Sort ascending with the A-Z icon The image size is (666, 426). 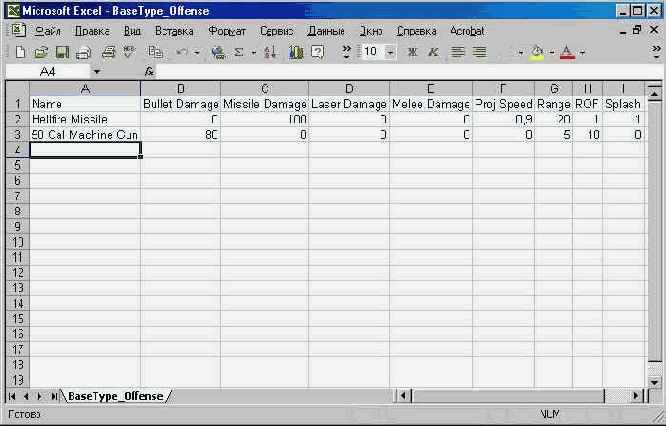point(270,52)
